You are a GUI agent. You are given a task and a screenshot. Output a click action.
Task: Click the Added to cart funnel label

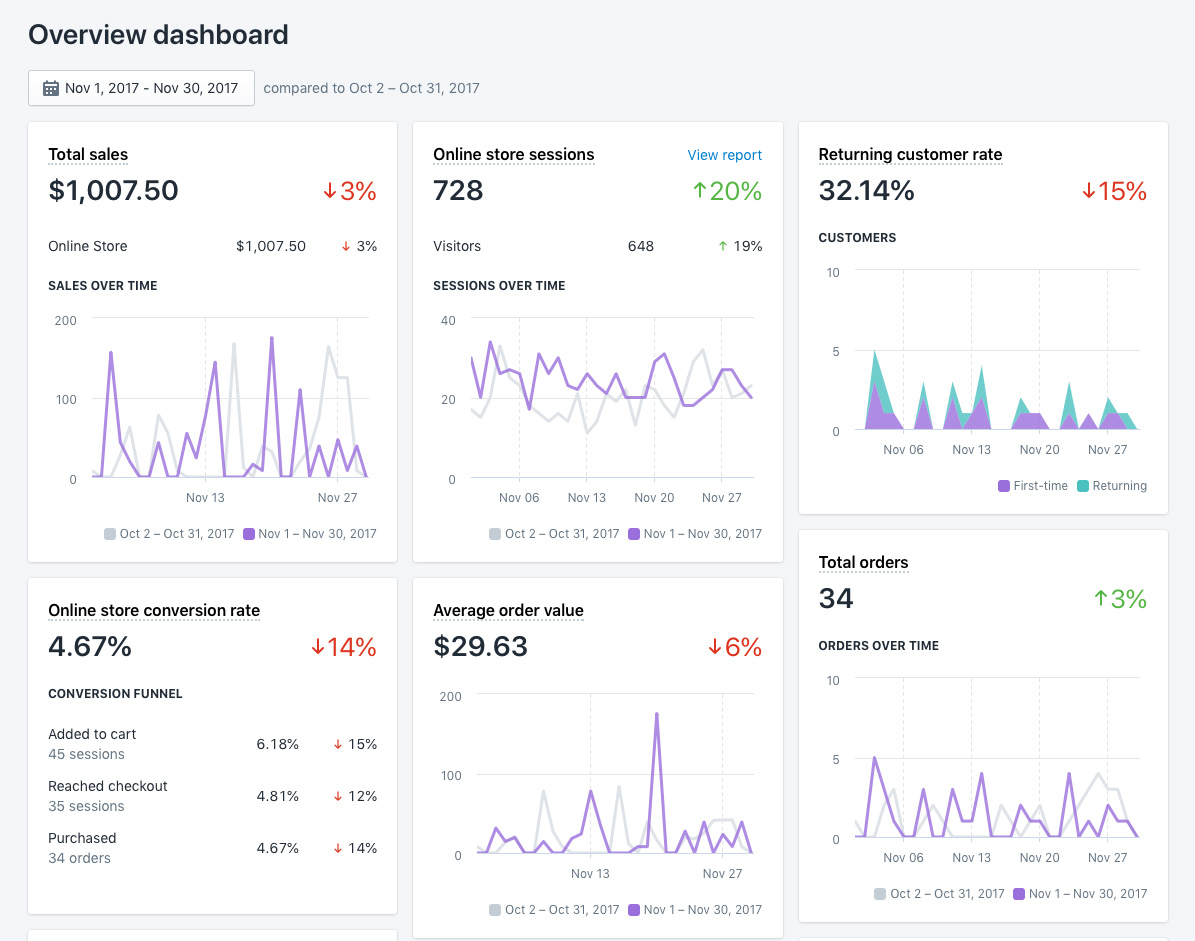92,735
